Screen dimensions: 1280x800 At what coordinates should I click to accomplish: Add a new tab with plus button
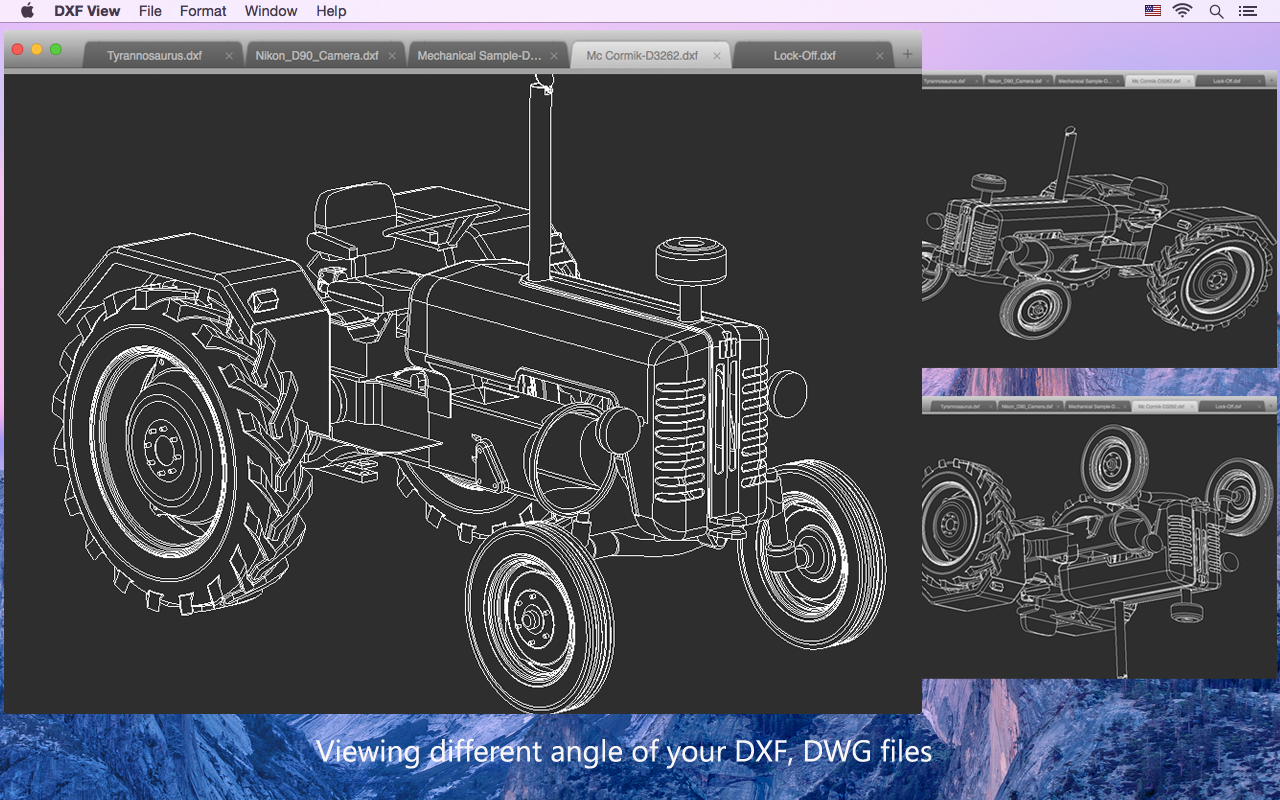(x=907, y=55)
